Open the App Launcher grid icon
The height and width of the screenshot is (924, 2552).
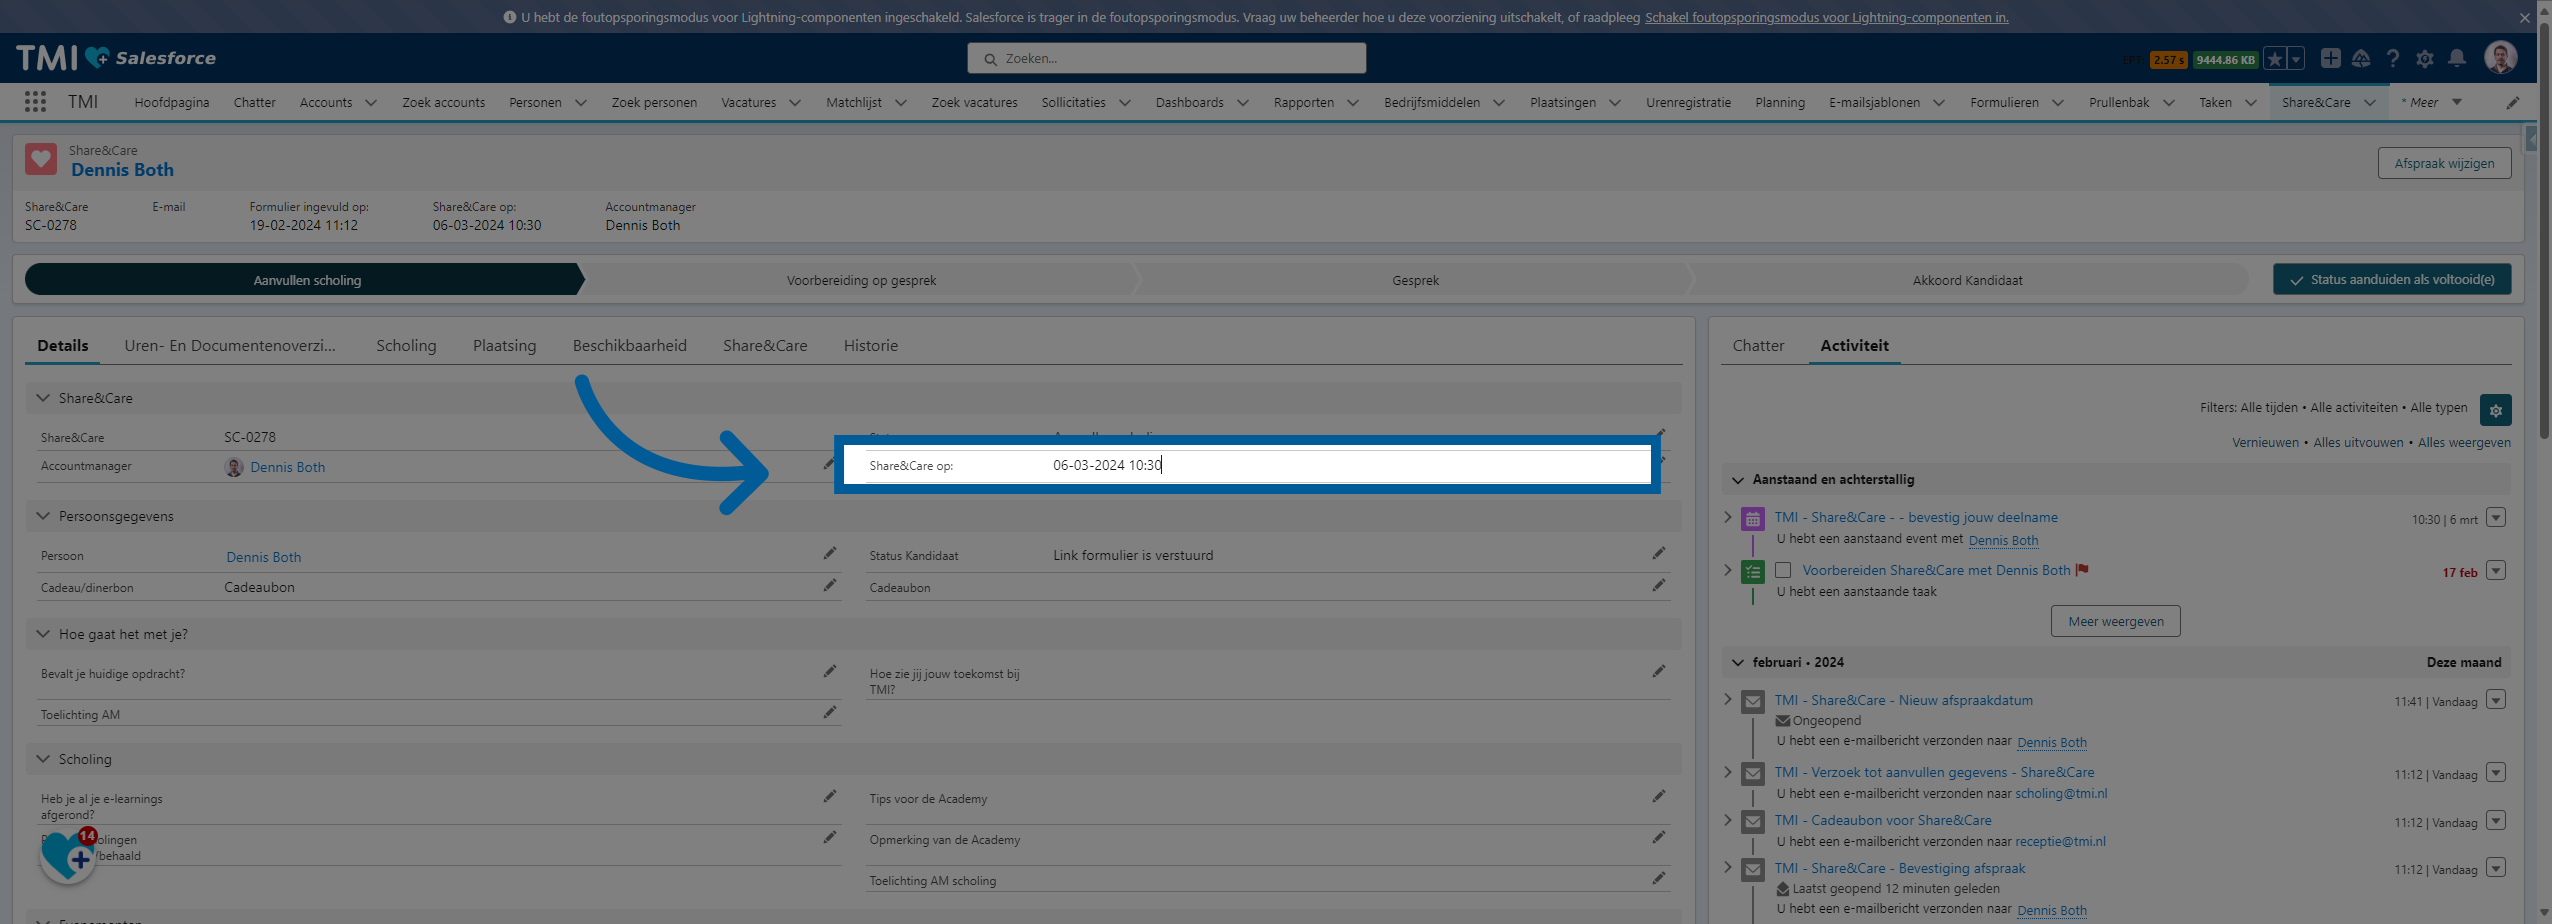[x=35, y=102]
